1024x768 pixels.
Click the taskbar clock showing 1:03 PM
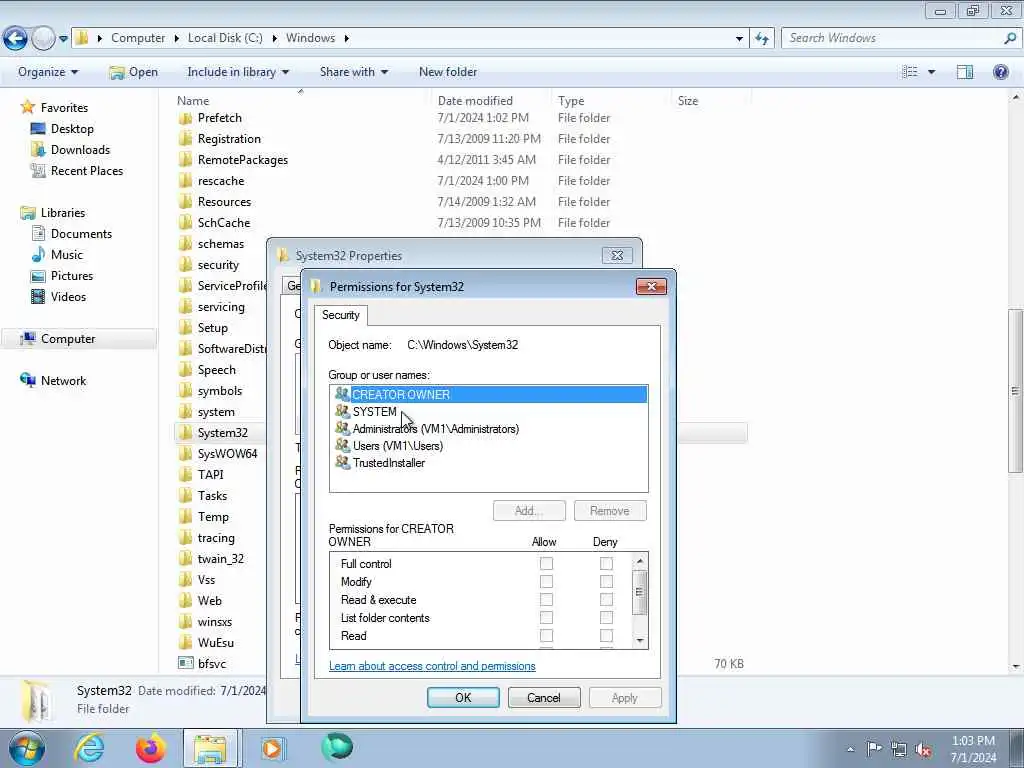973,749
